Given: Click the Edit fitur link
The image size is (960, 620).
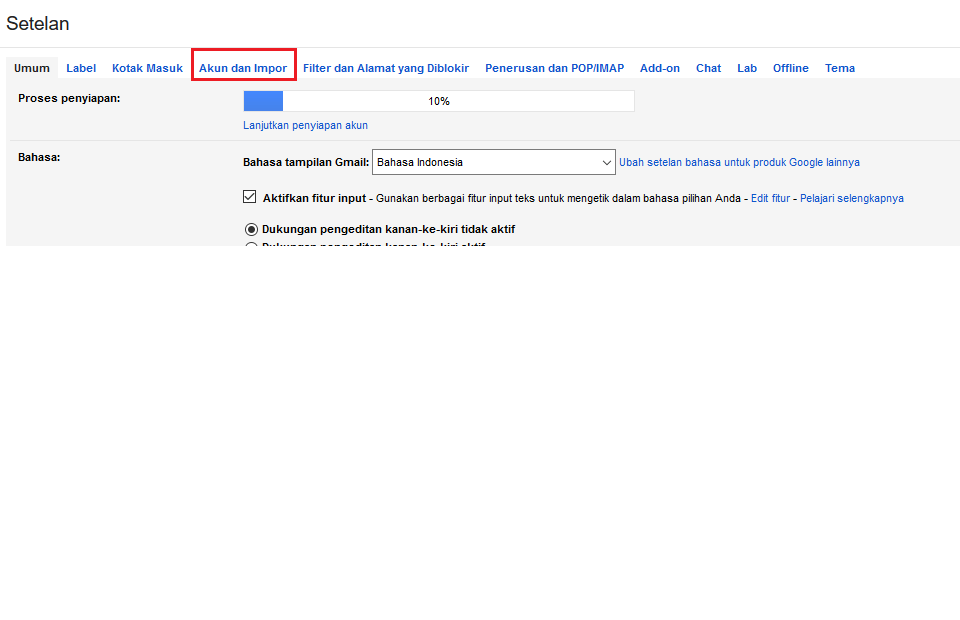Looking at the screenshot, I should click(x=769, y=197).
